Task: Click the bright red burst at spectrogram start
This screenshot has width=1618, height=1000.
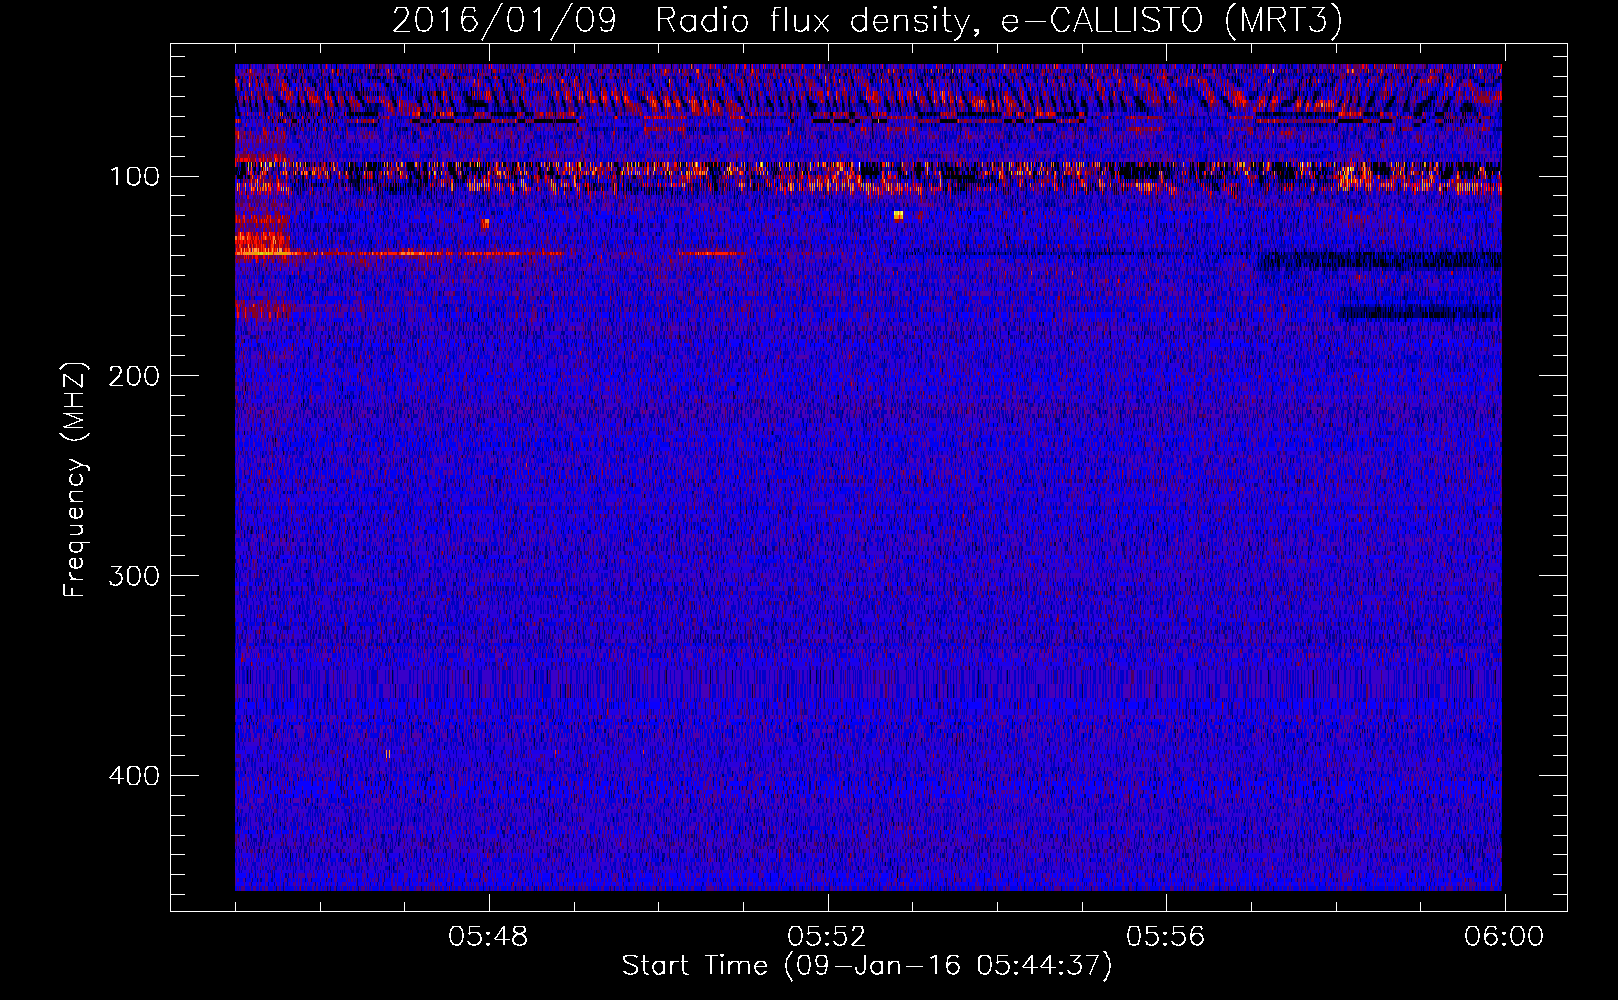Action: pyautogui.click(x=262, y=242)
